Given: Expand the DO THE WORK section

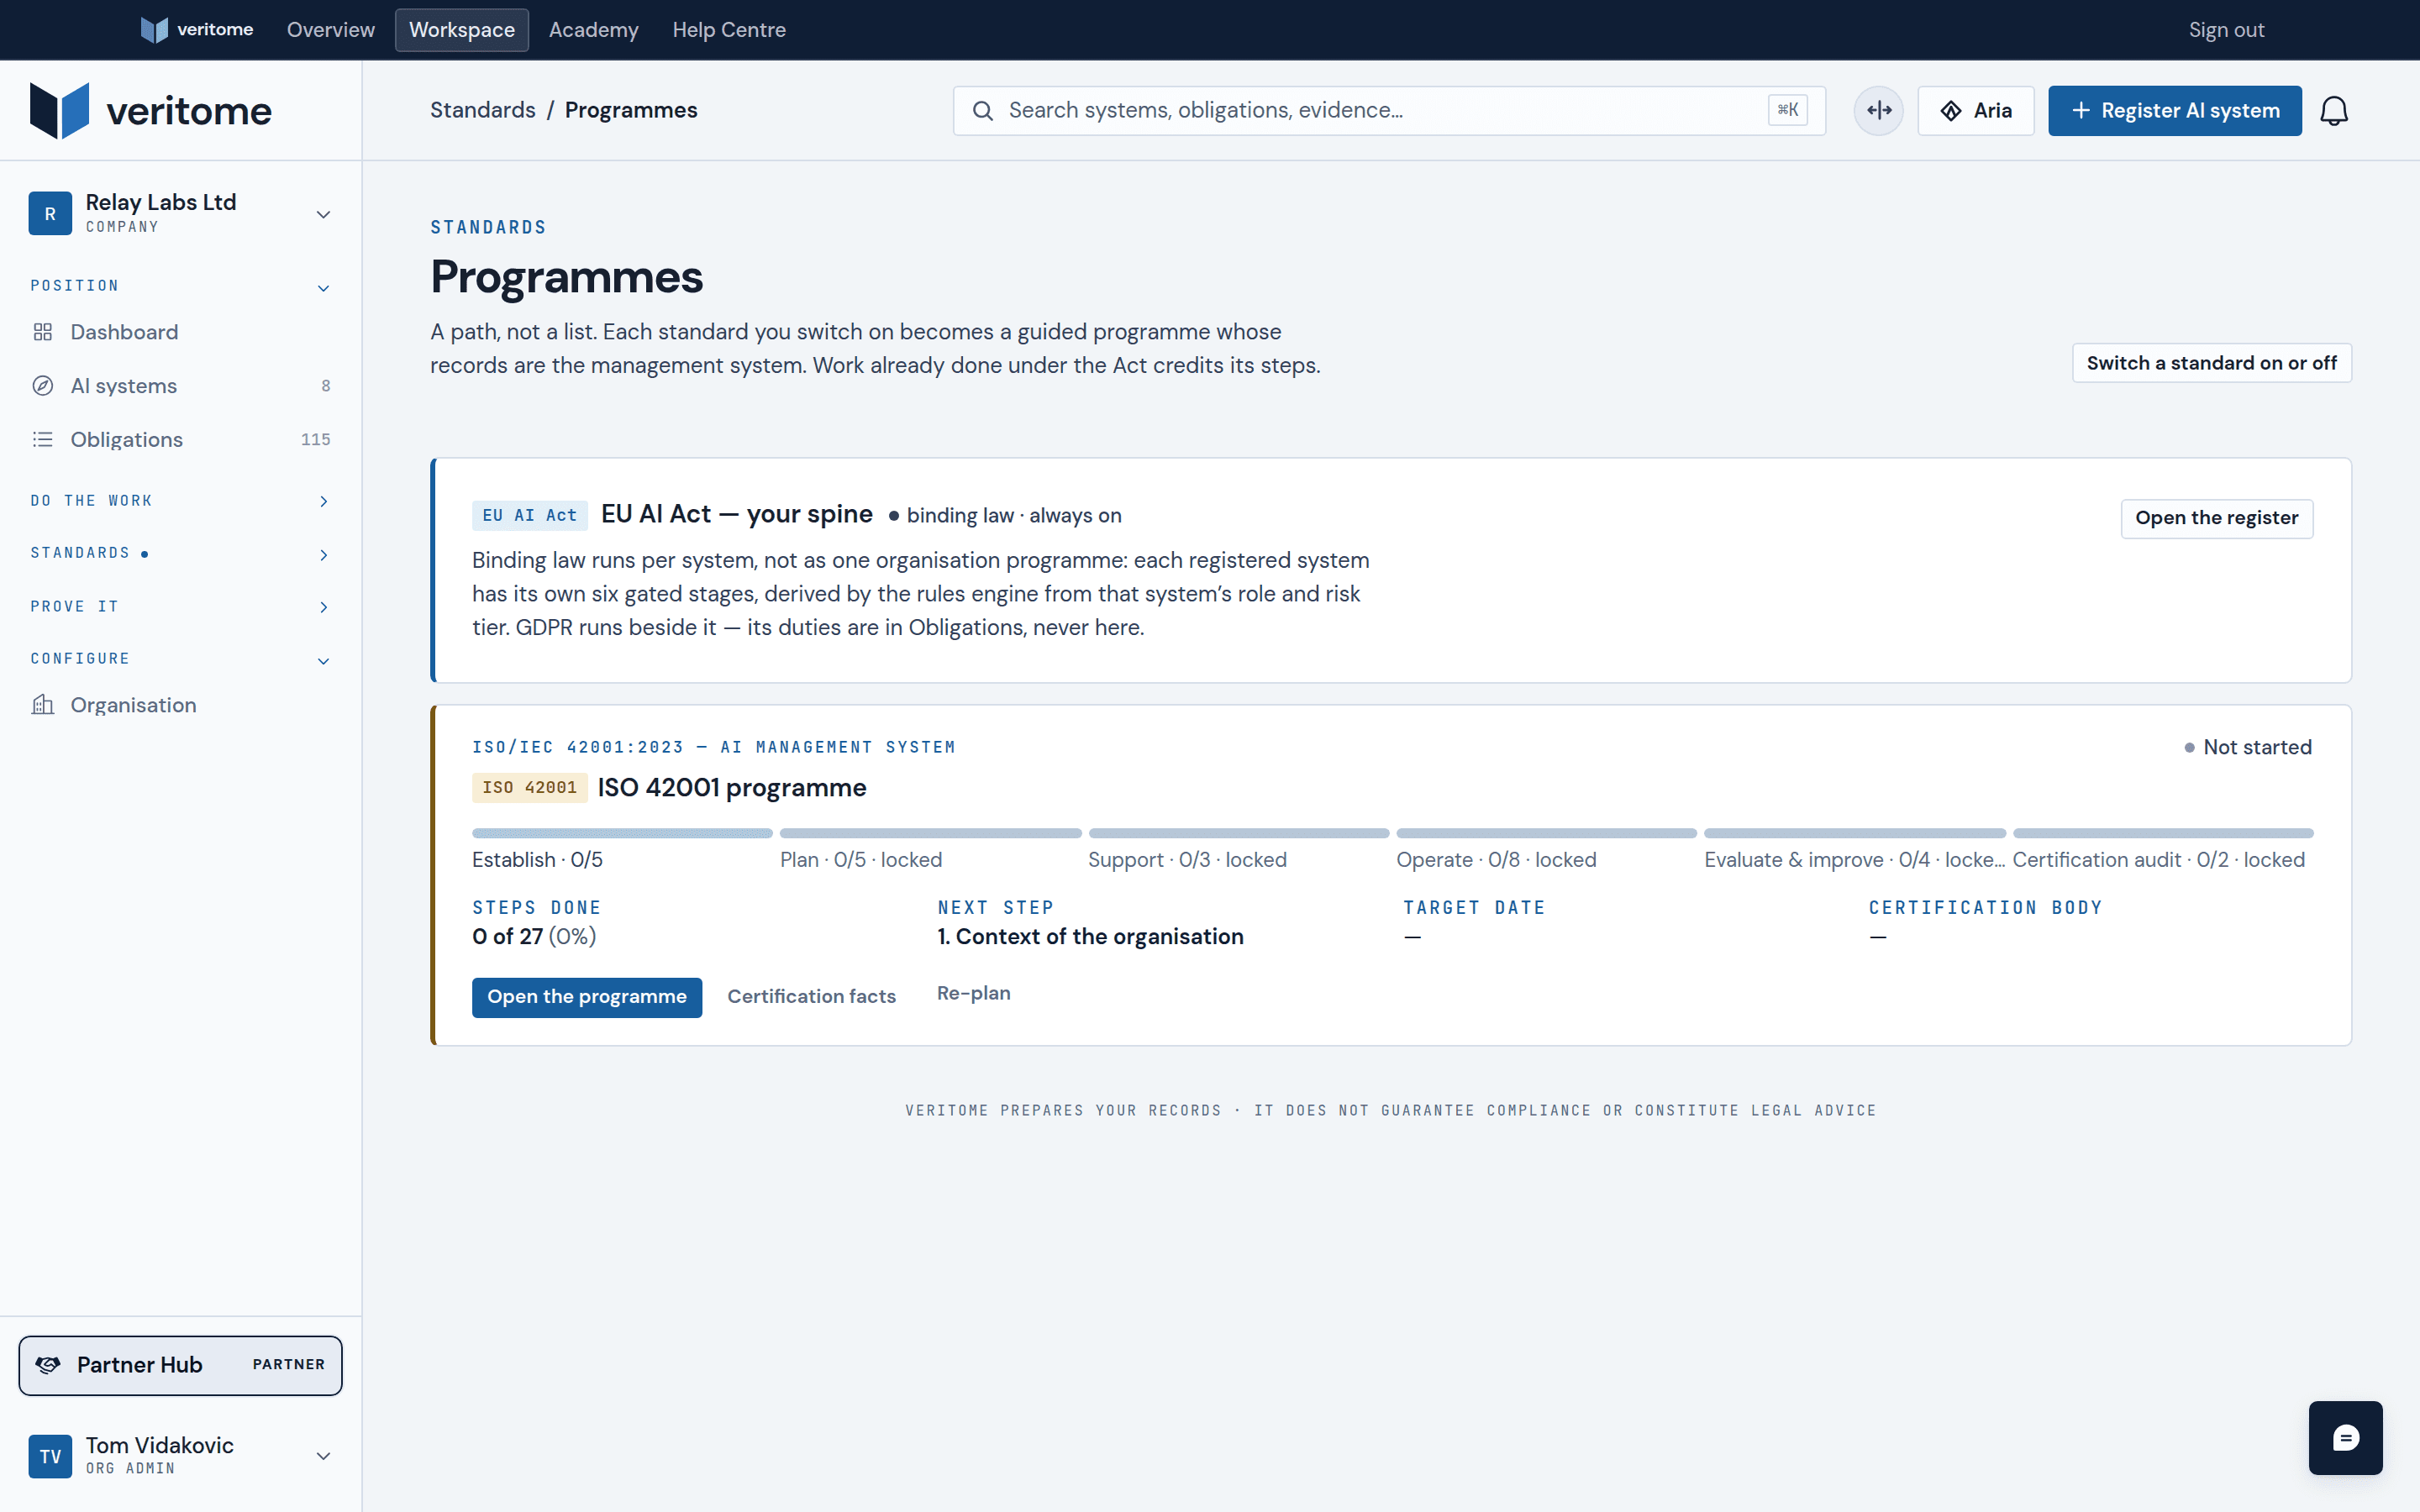Looking at the screenshot, I should 323,501.
